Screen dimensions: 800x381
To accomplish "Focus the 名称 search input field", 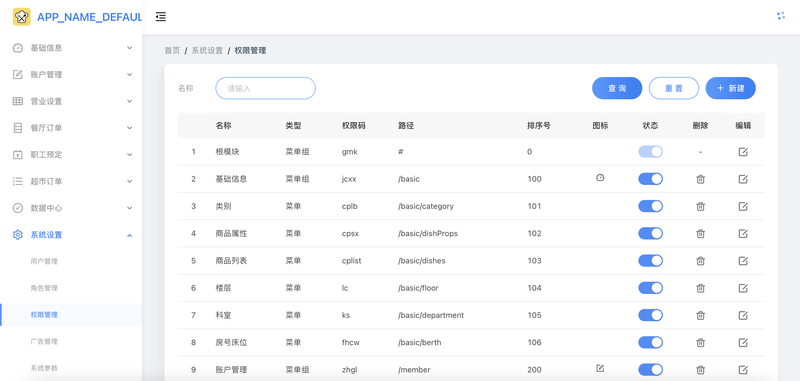I will pos(265,88).
